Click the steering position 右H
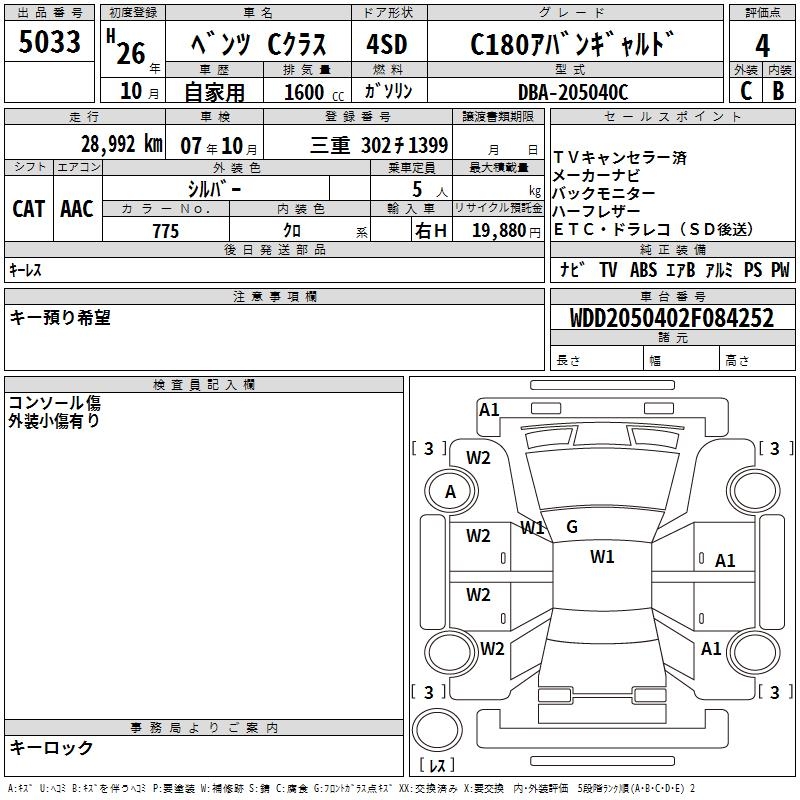The width and height of the screenshot is (800, 800). 431,231
